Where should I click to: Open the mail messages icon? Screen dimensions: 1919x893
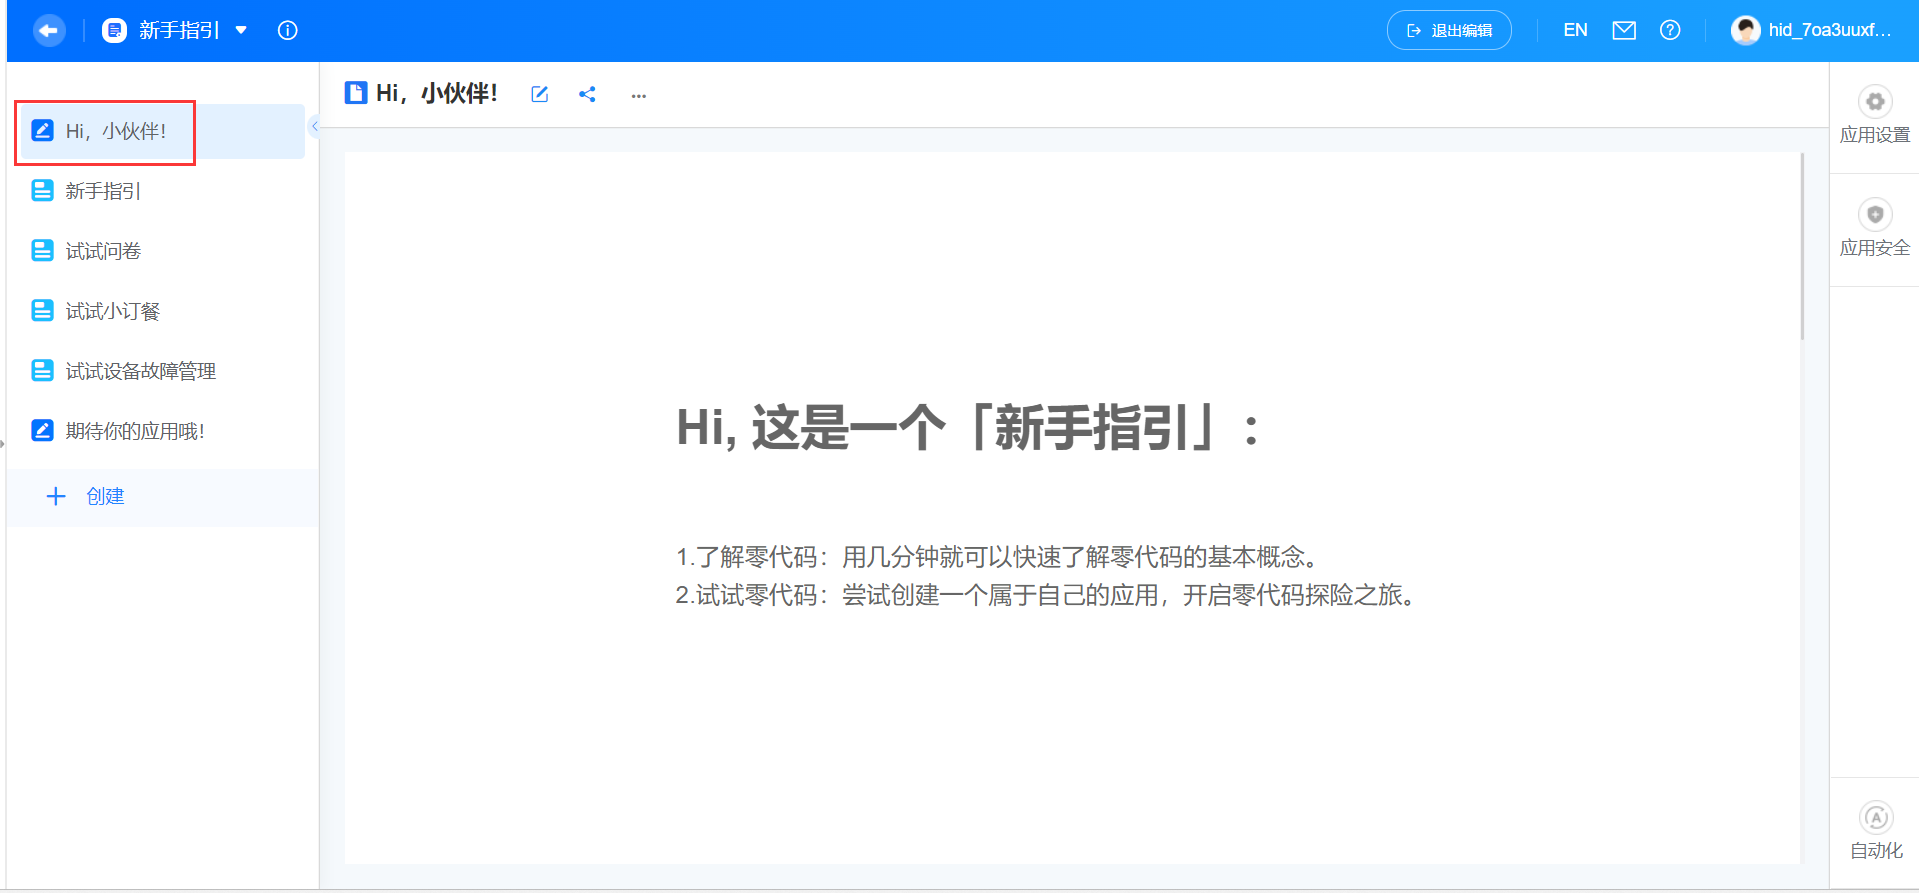pyautogui.click(x=1624, y=30)
